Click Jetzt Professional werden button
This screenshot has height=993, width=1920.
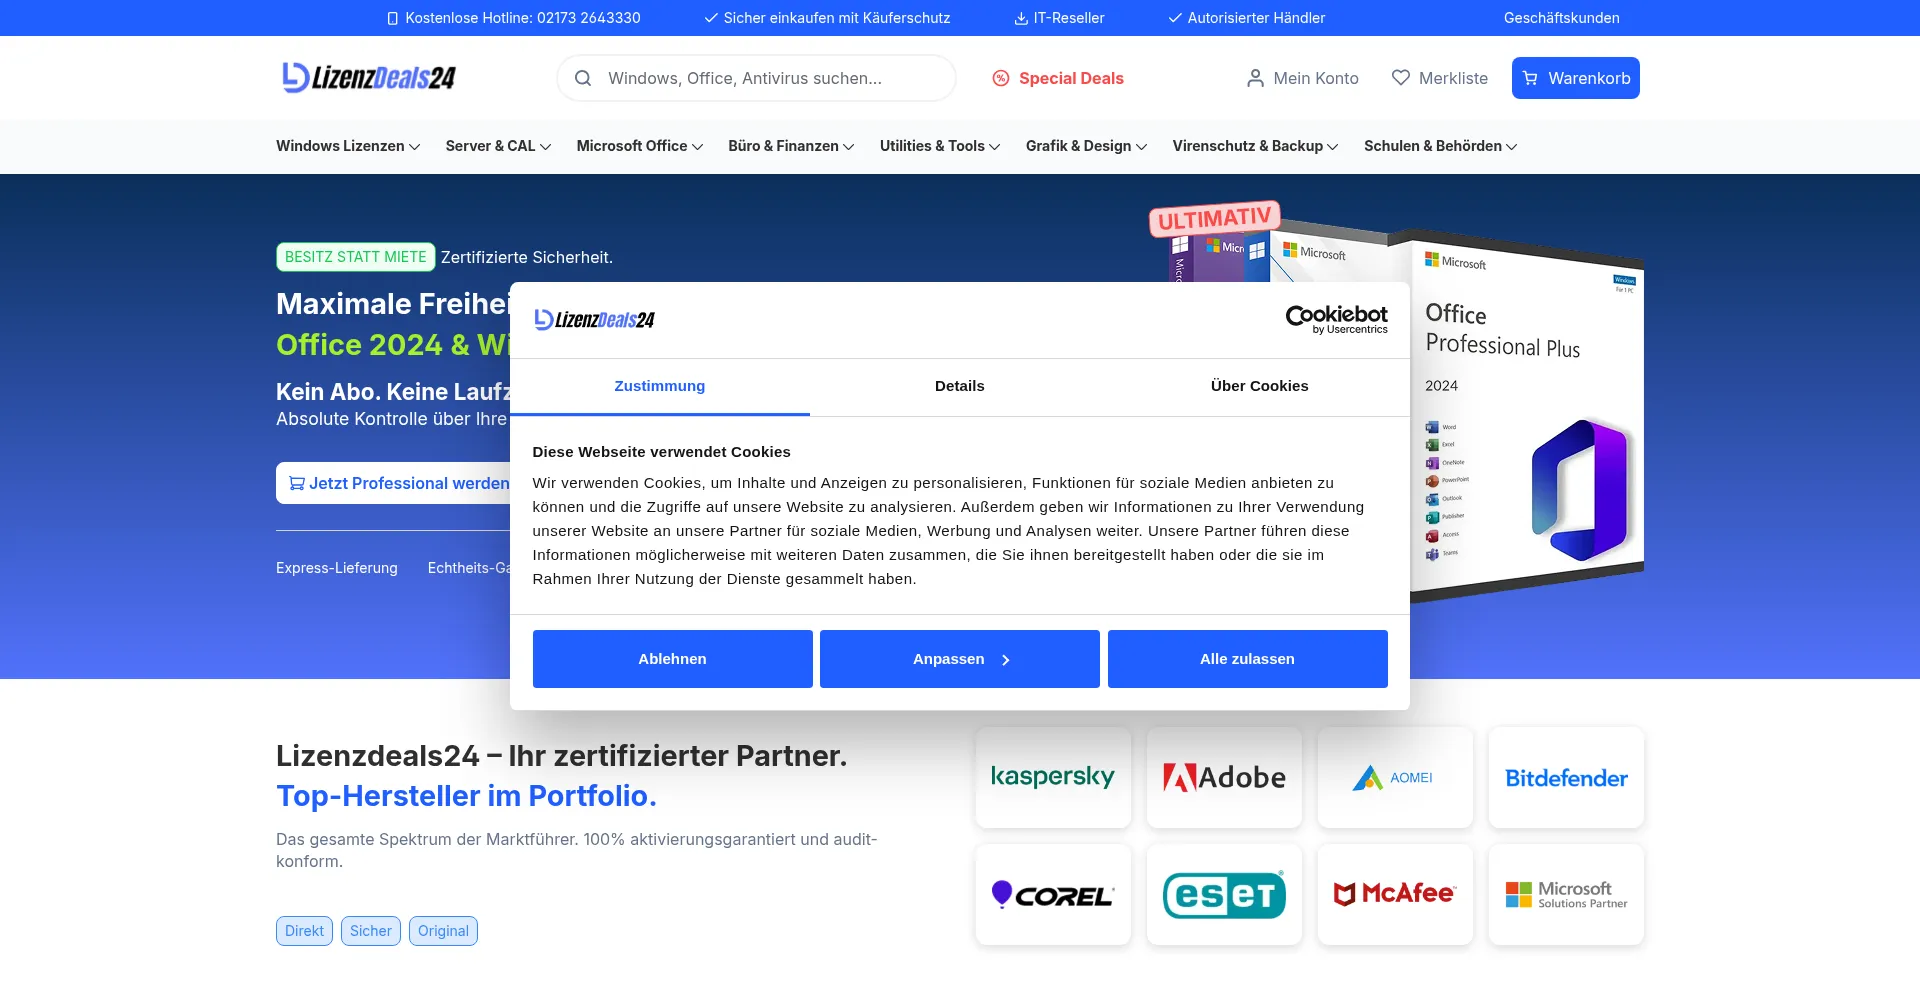(395, 483)
